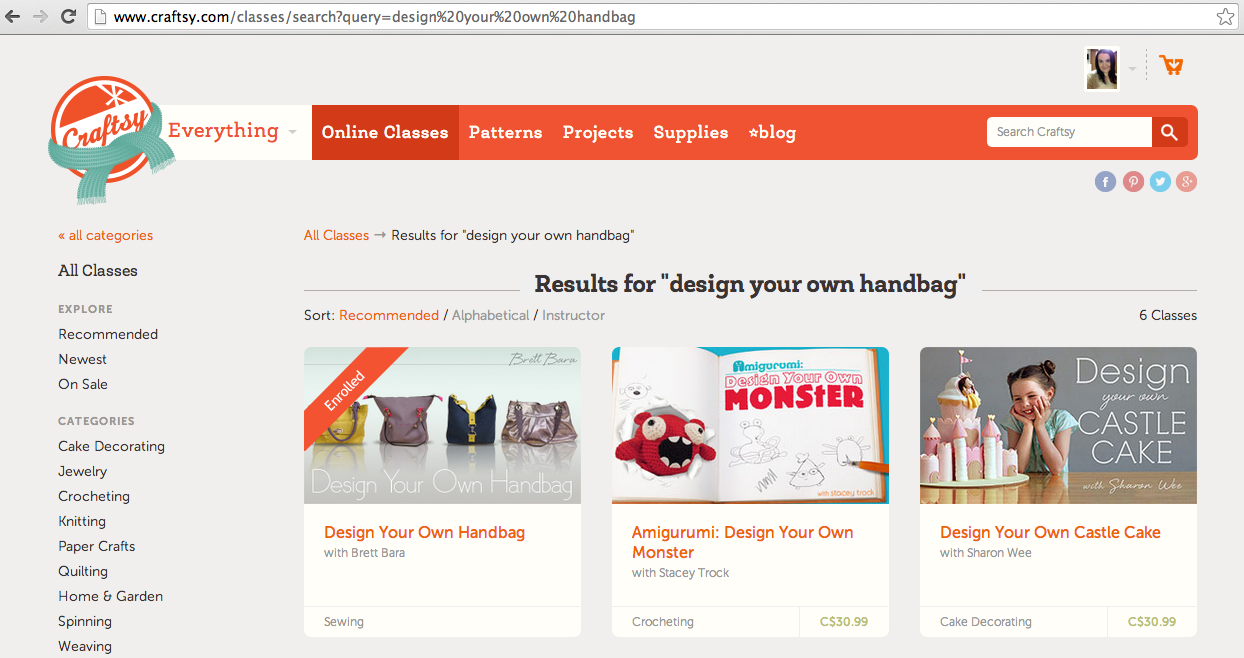Click the "with Sharon Wee" instructor text

(x=985, y=553)
